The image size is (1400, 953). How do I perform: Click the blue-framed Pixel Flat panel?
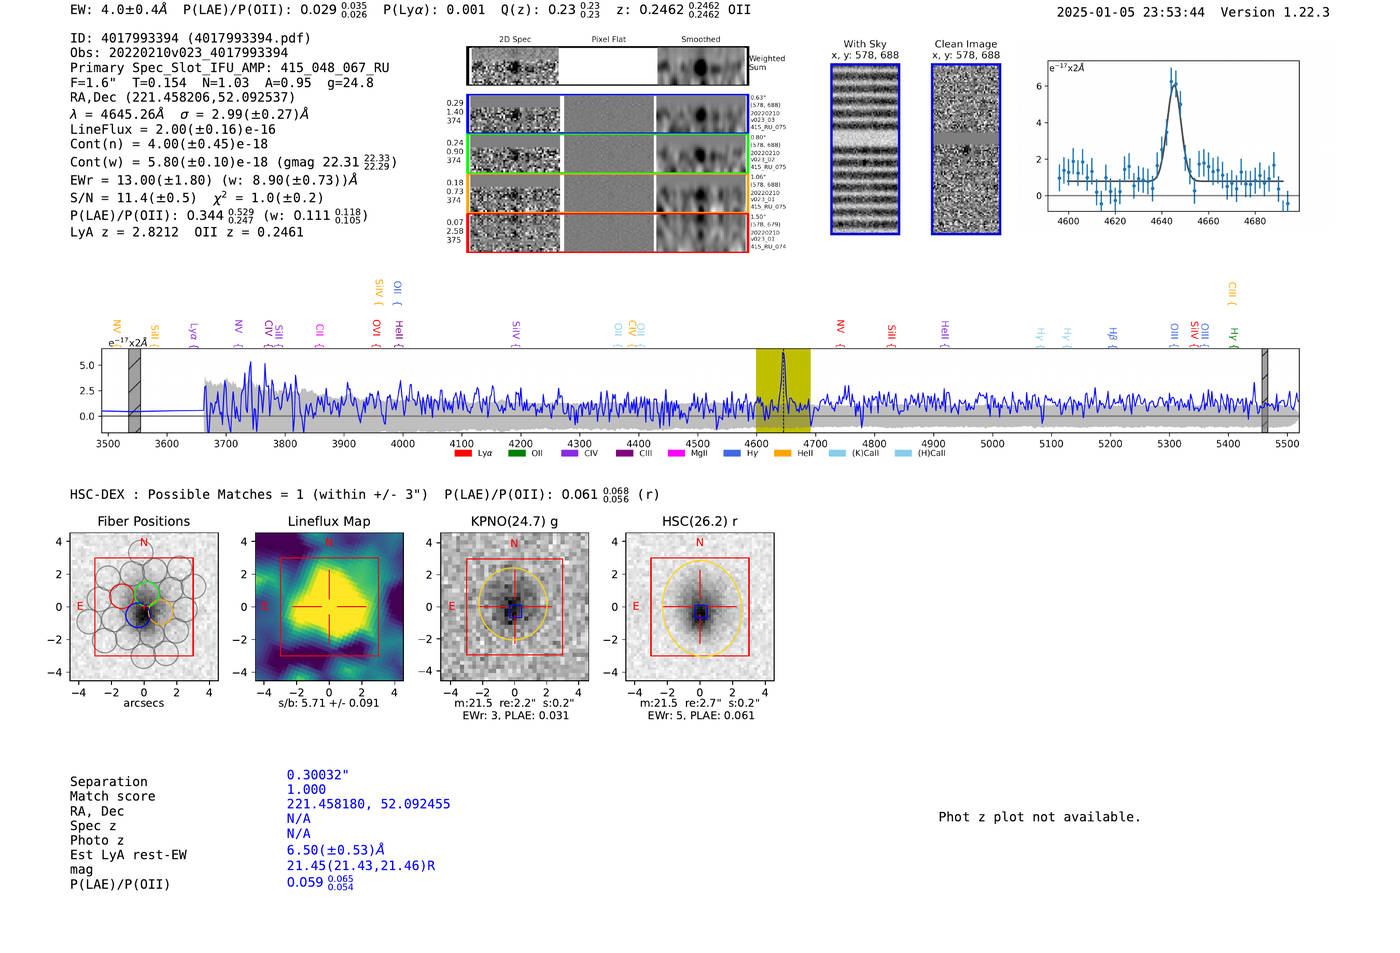pos(608,114)
